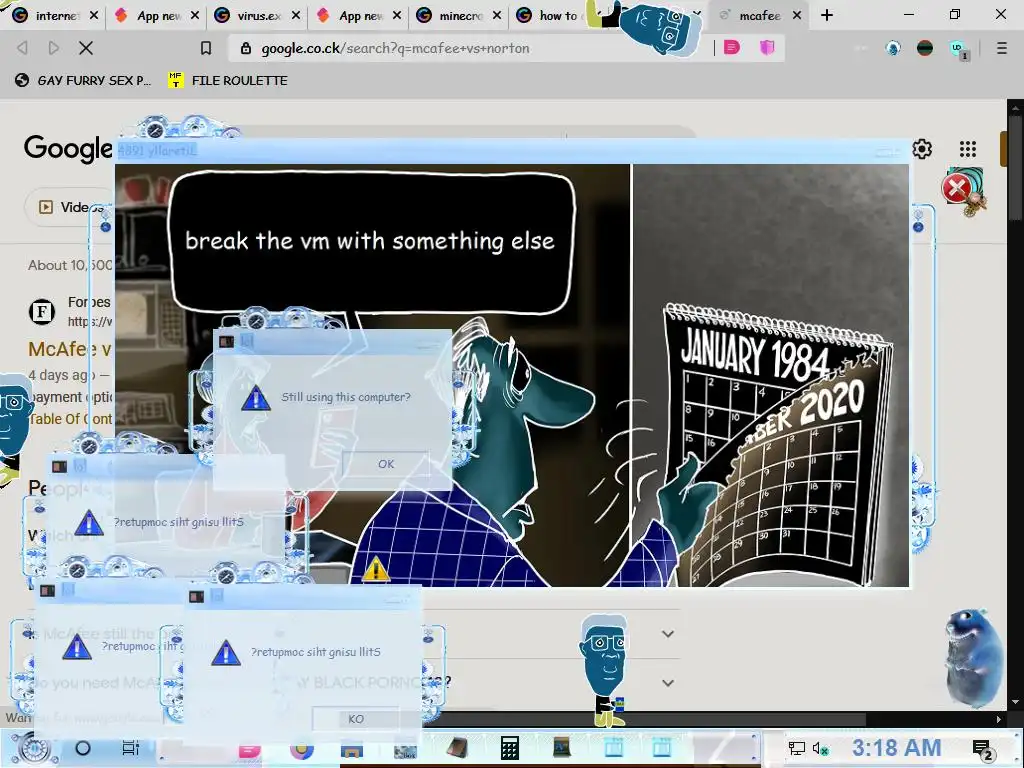Click the dark round extension icon in the toolbar

point(925,48)
